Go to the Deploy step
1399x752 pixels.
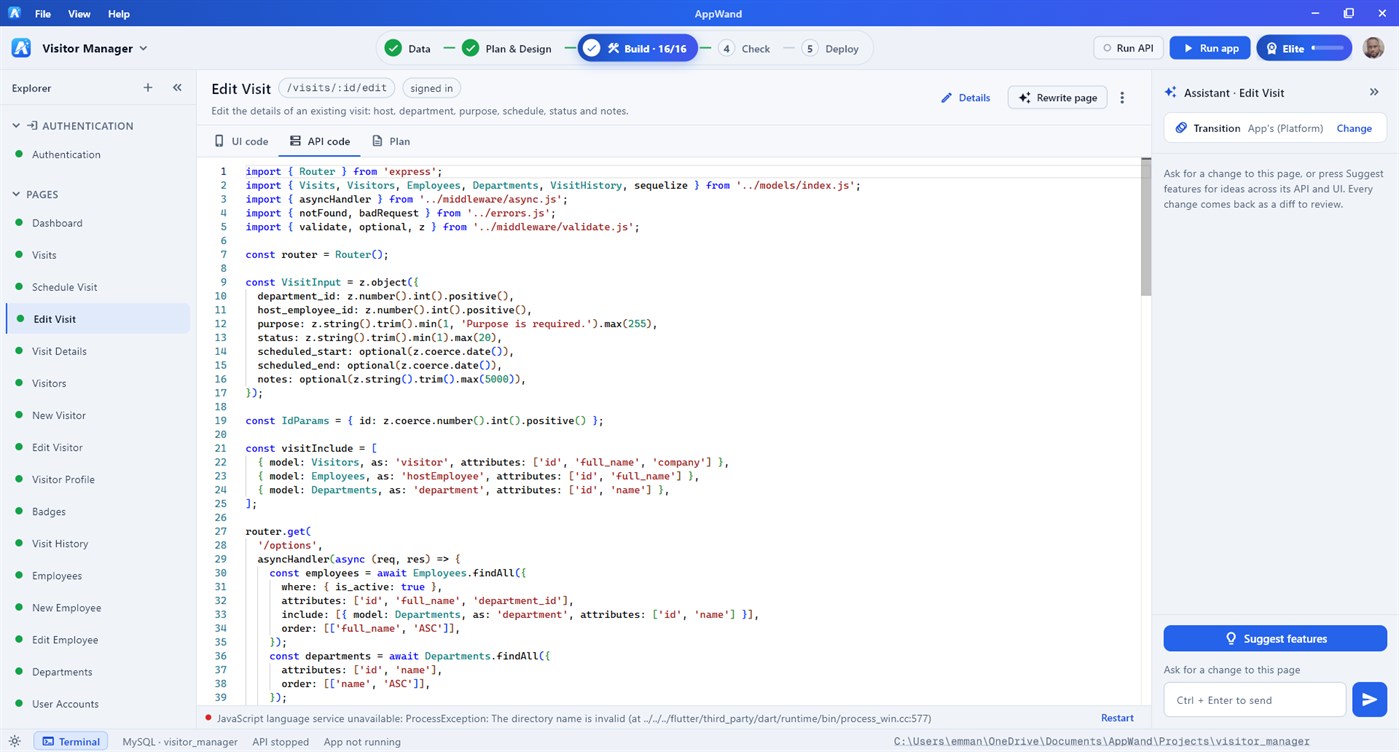(x=830, y=48)
